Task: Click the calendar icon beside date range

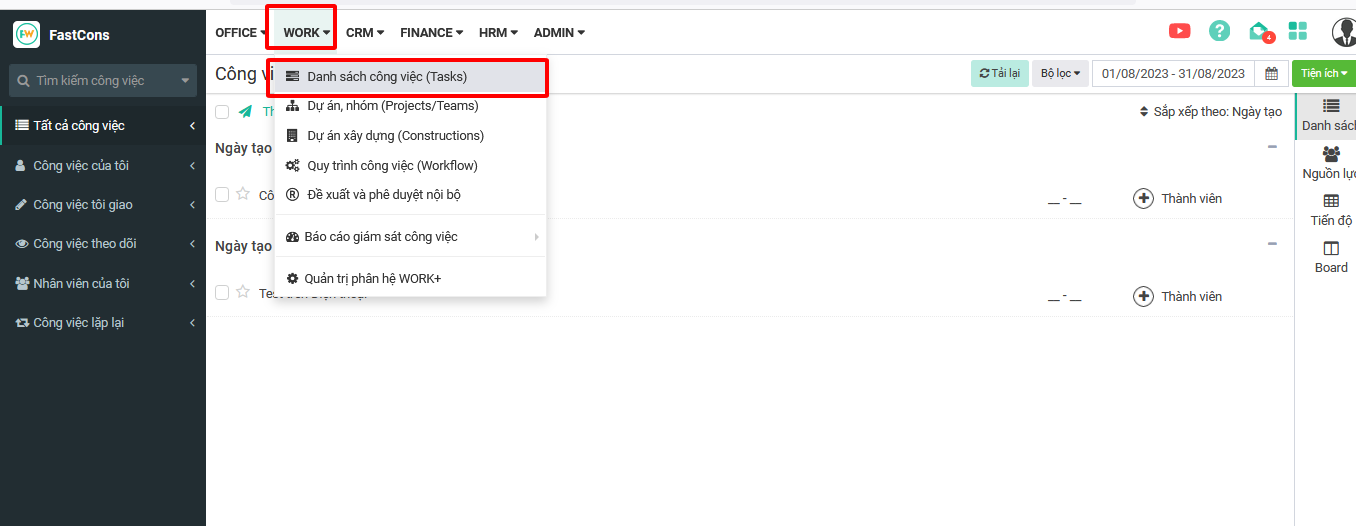Action: [x=1271, y=74]
